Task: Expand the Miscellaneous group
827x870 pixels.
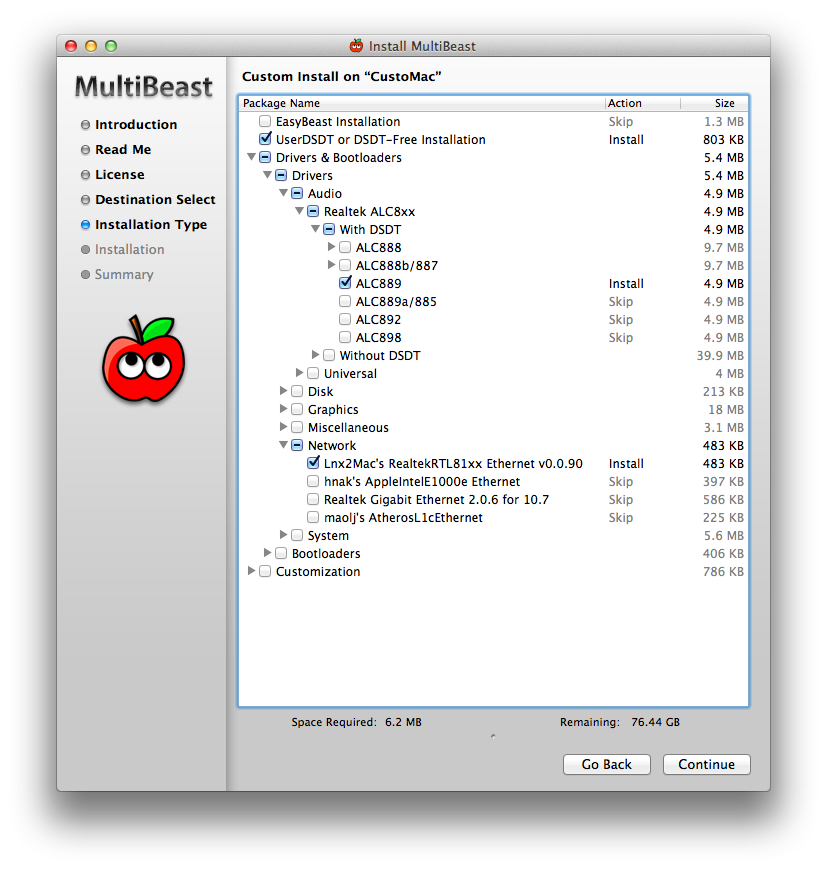Action: (283, 427)
